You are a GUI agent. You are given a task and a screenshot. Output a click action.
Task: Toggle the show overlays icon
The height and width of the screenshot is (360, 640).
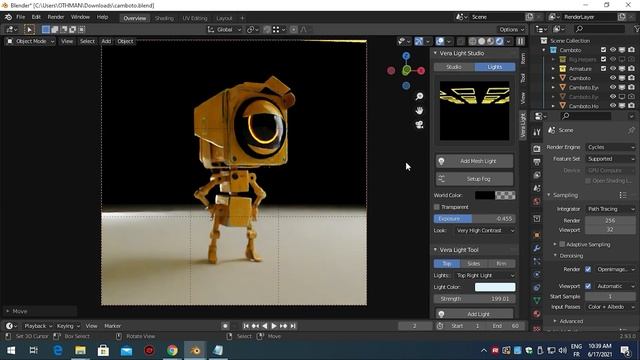[x=440, y=41]
